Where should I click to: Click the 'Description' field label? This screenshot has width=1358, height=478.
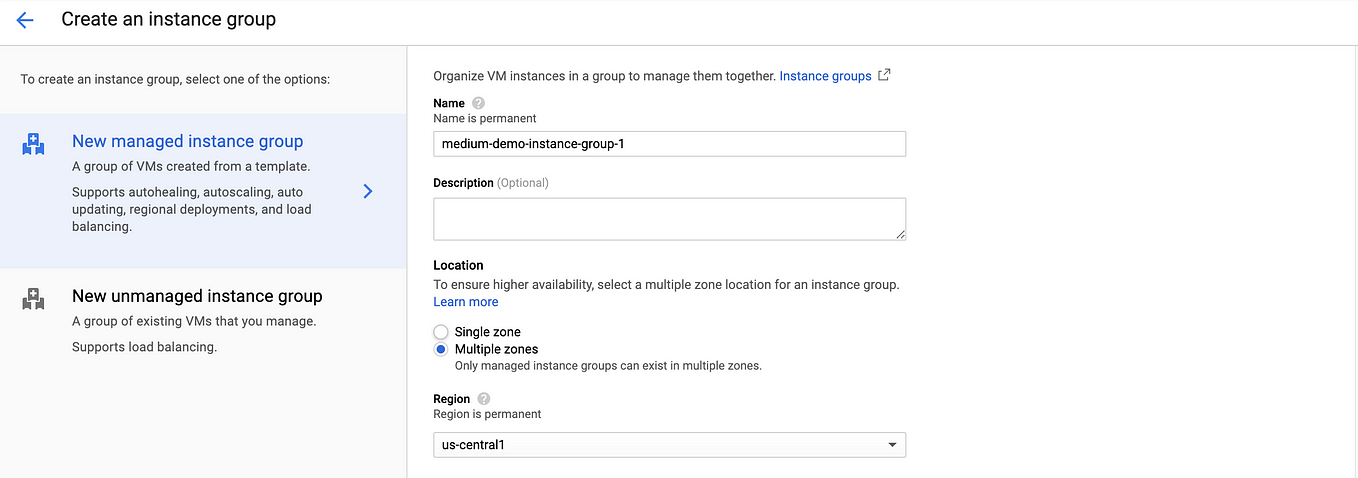pyautogui.click(x=463, y=183)
